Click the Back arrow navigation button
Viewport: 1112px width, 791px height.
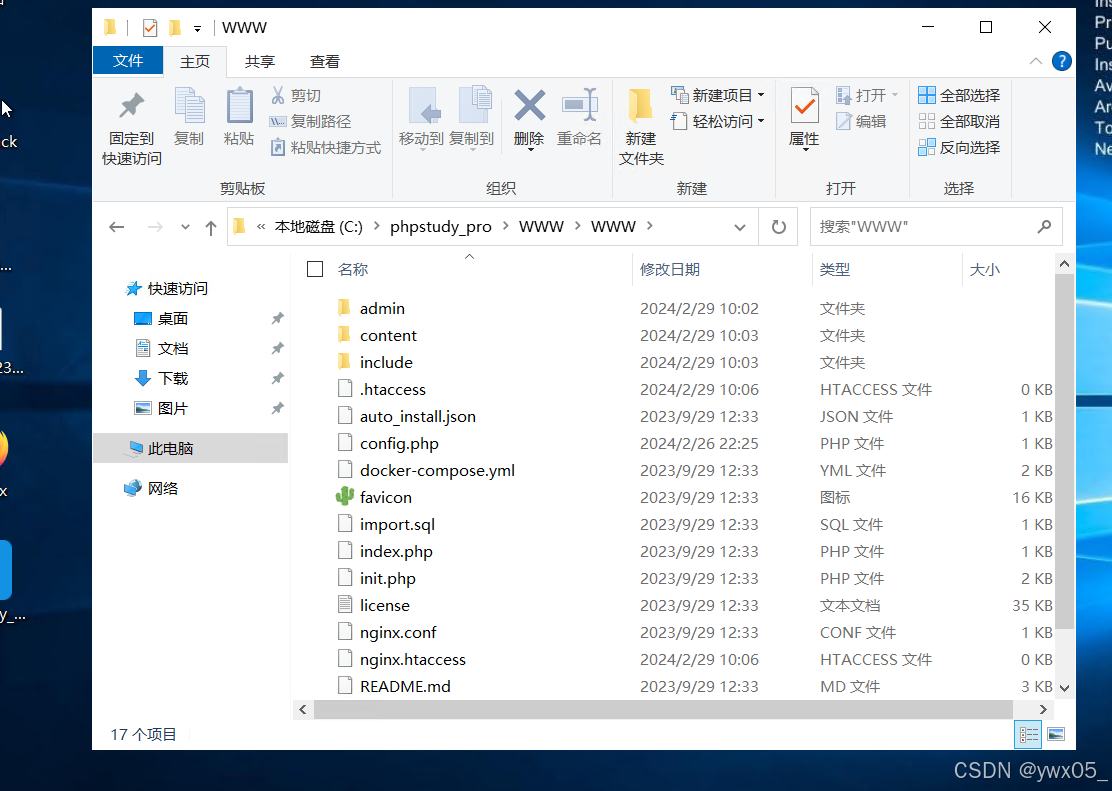pos(117,227)
